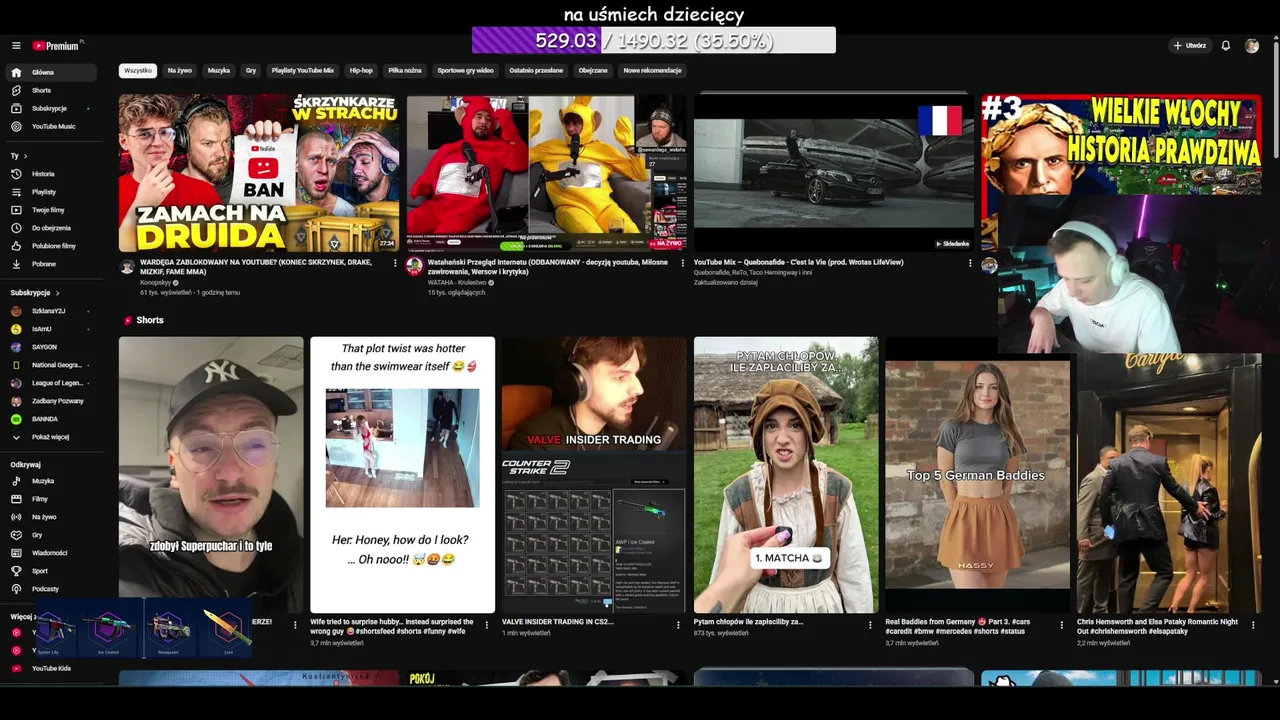Screen dimensions: 1280x720
Task: Select the Wszystko filter chip
Action: click(x=138, y=71)
